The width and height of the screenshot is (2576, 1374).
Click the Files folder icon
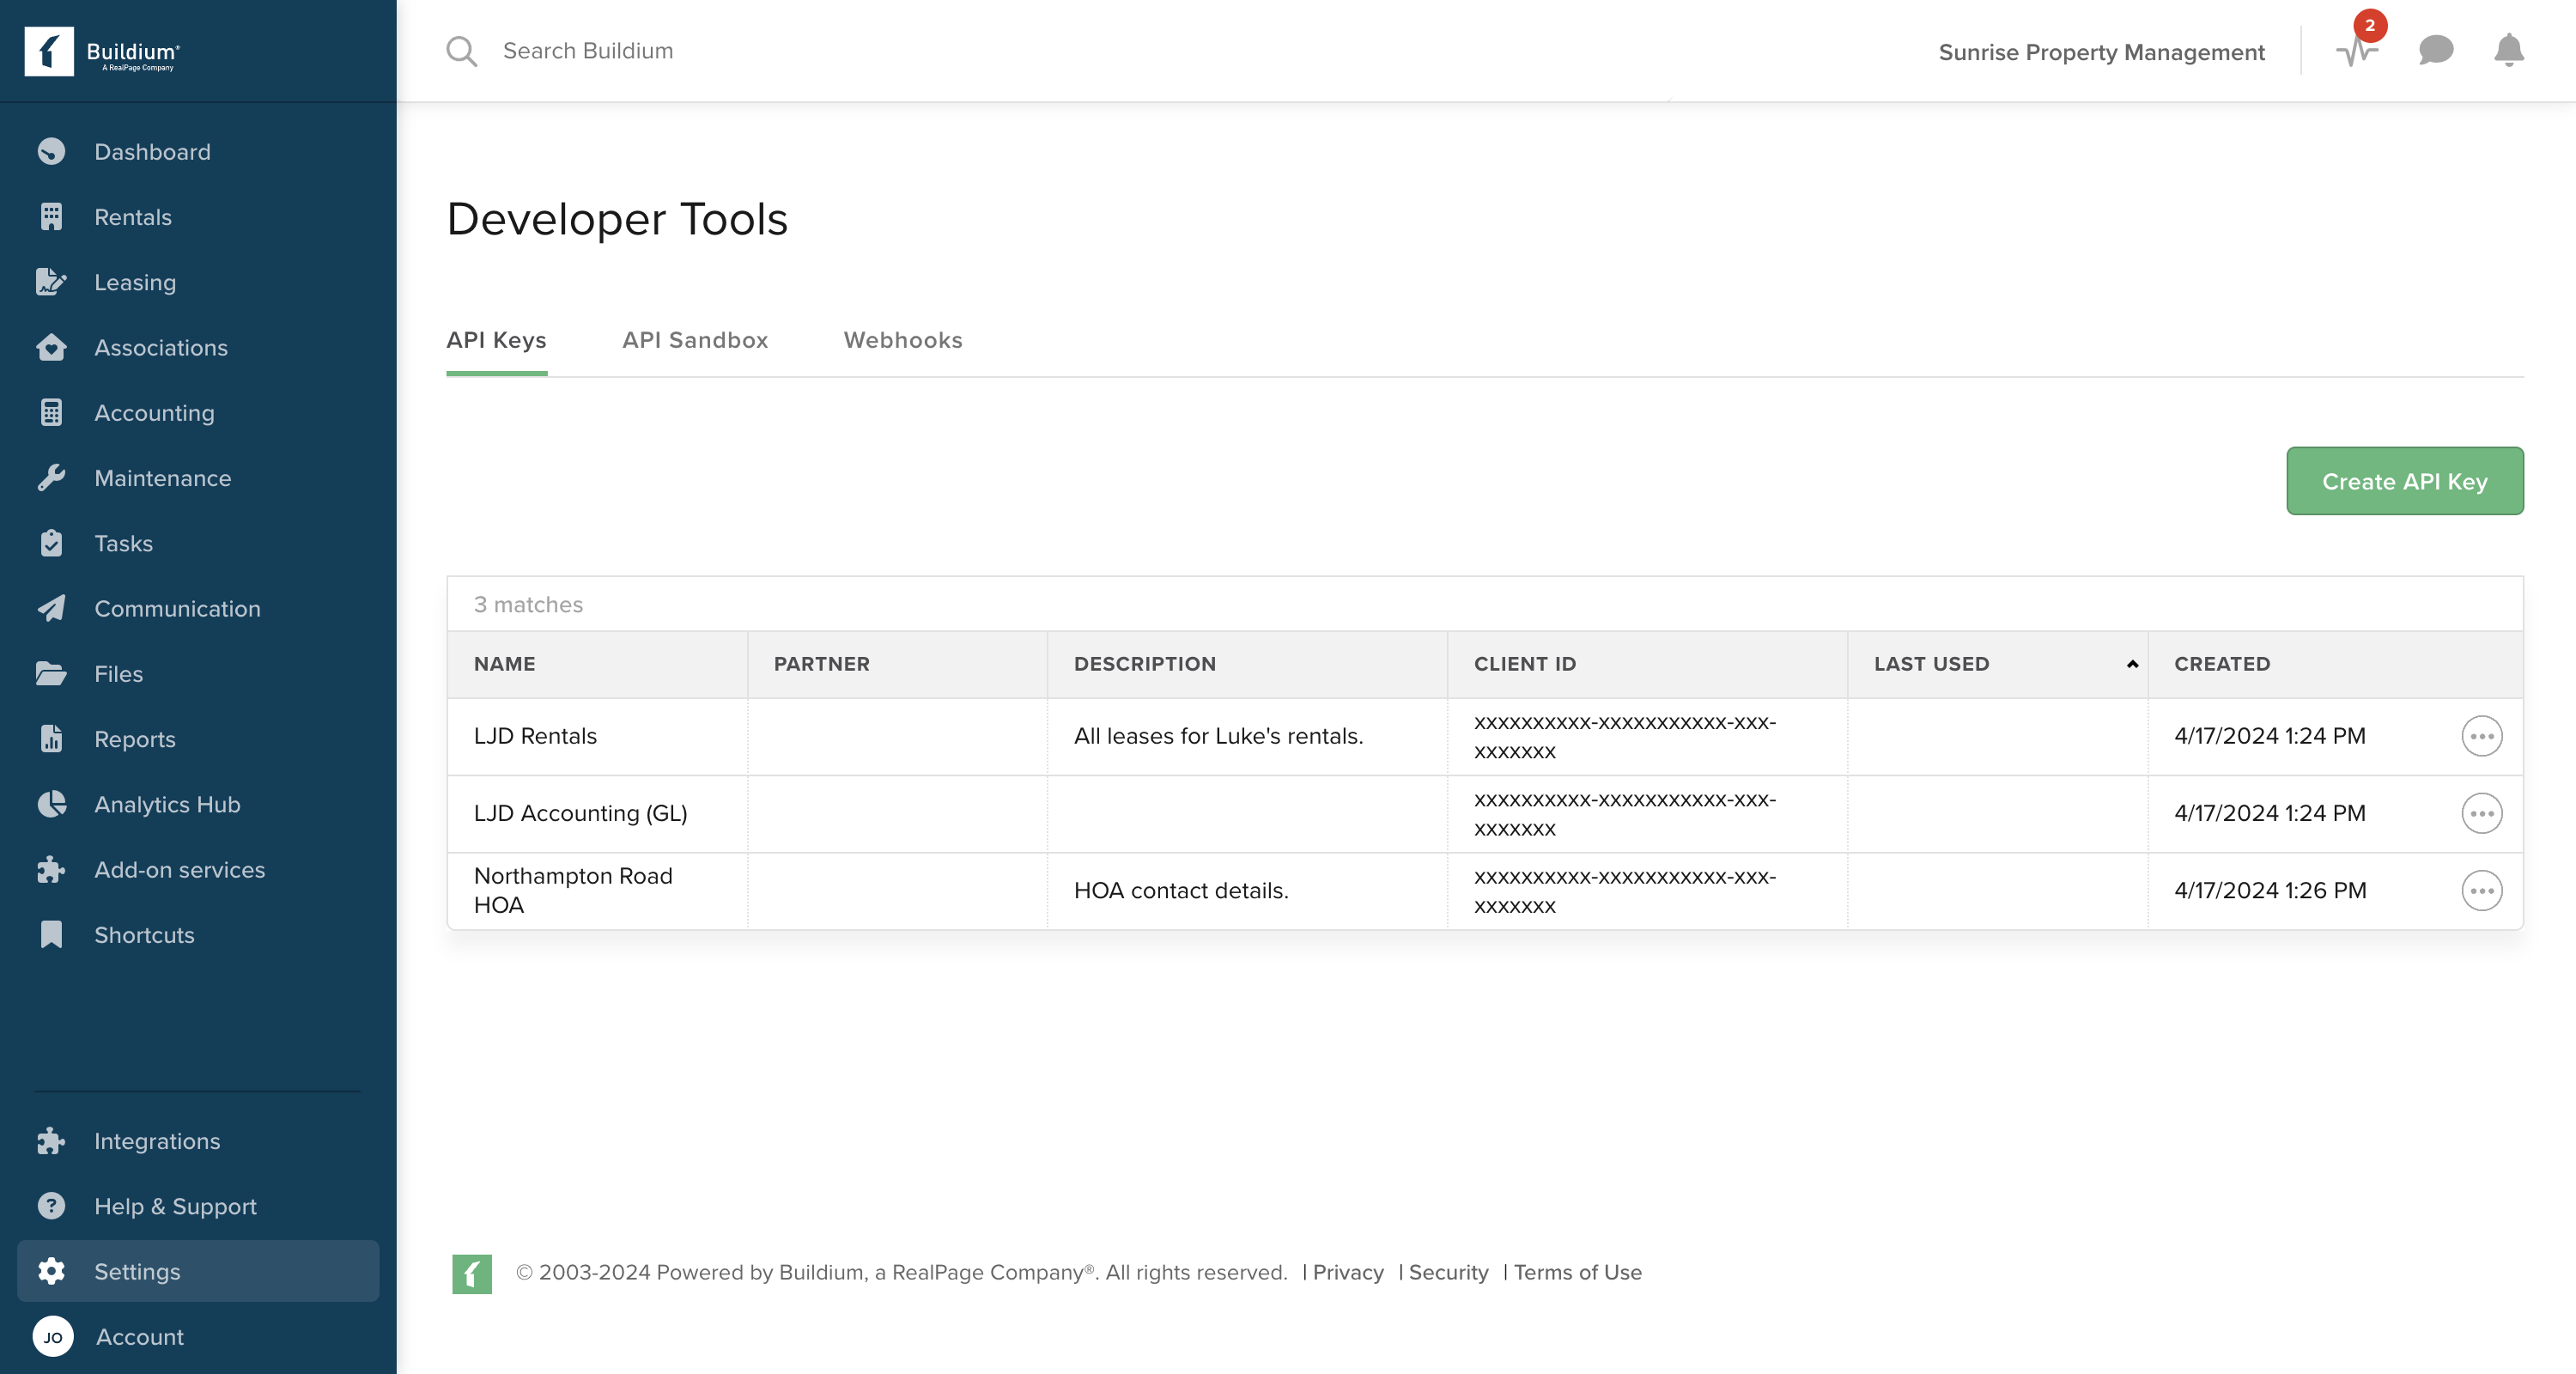[51, 673]
